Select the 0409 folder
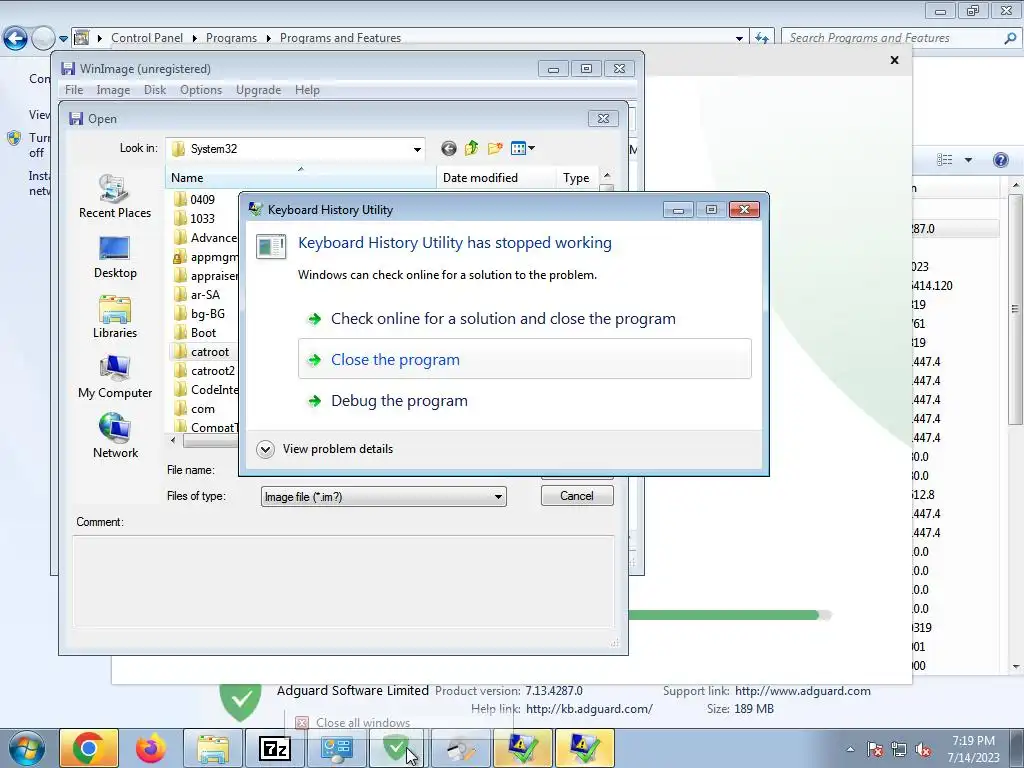Viewport: 1024px width, 768px height. 195,200
